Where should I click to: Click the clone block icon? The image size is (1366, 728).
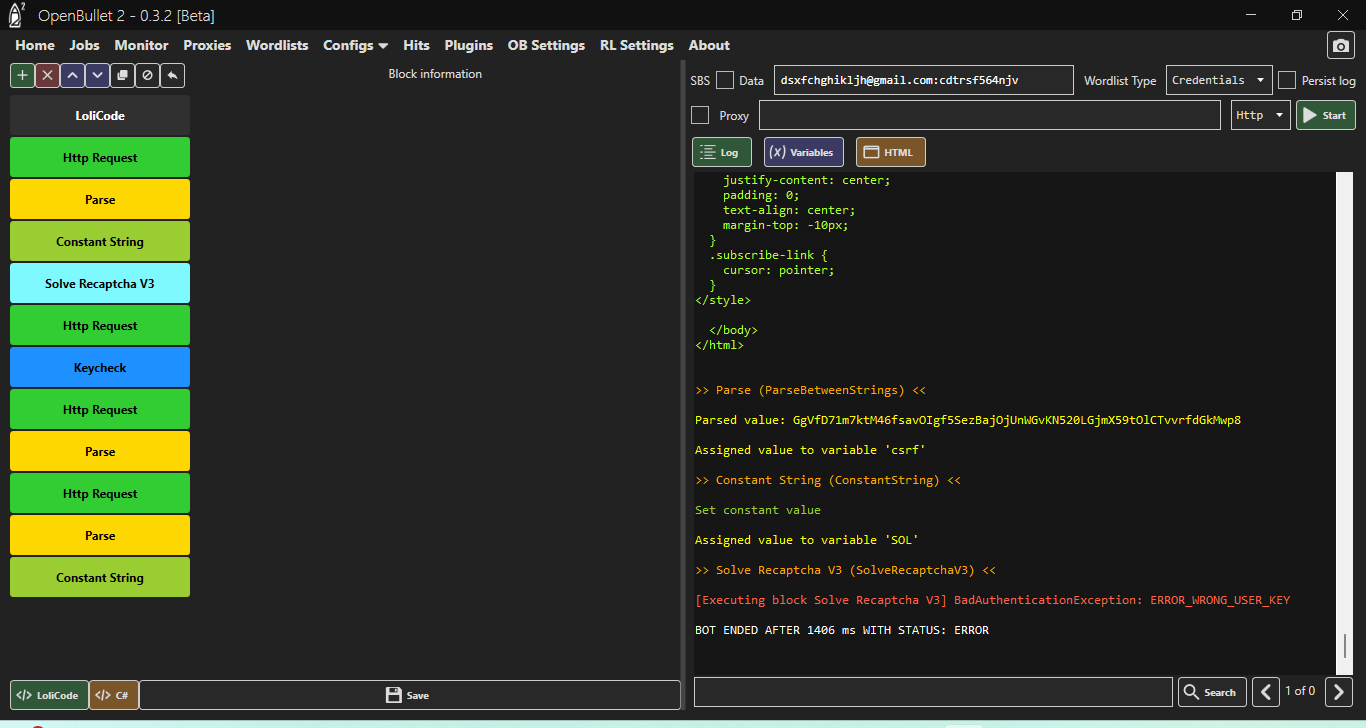click(122, 75)
